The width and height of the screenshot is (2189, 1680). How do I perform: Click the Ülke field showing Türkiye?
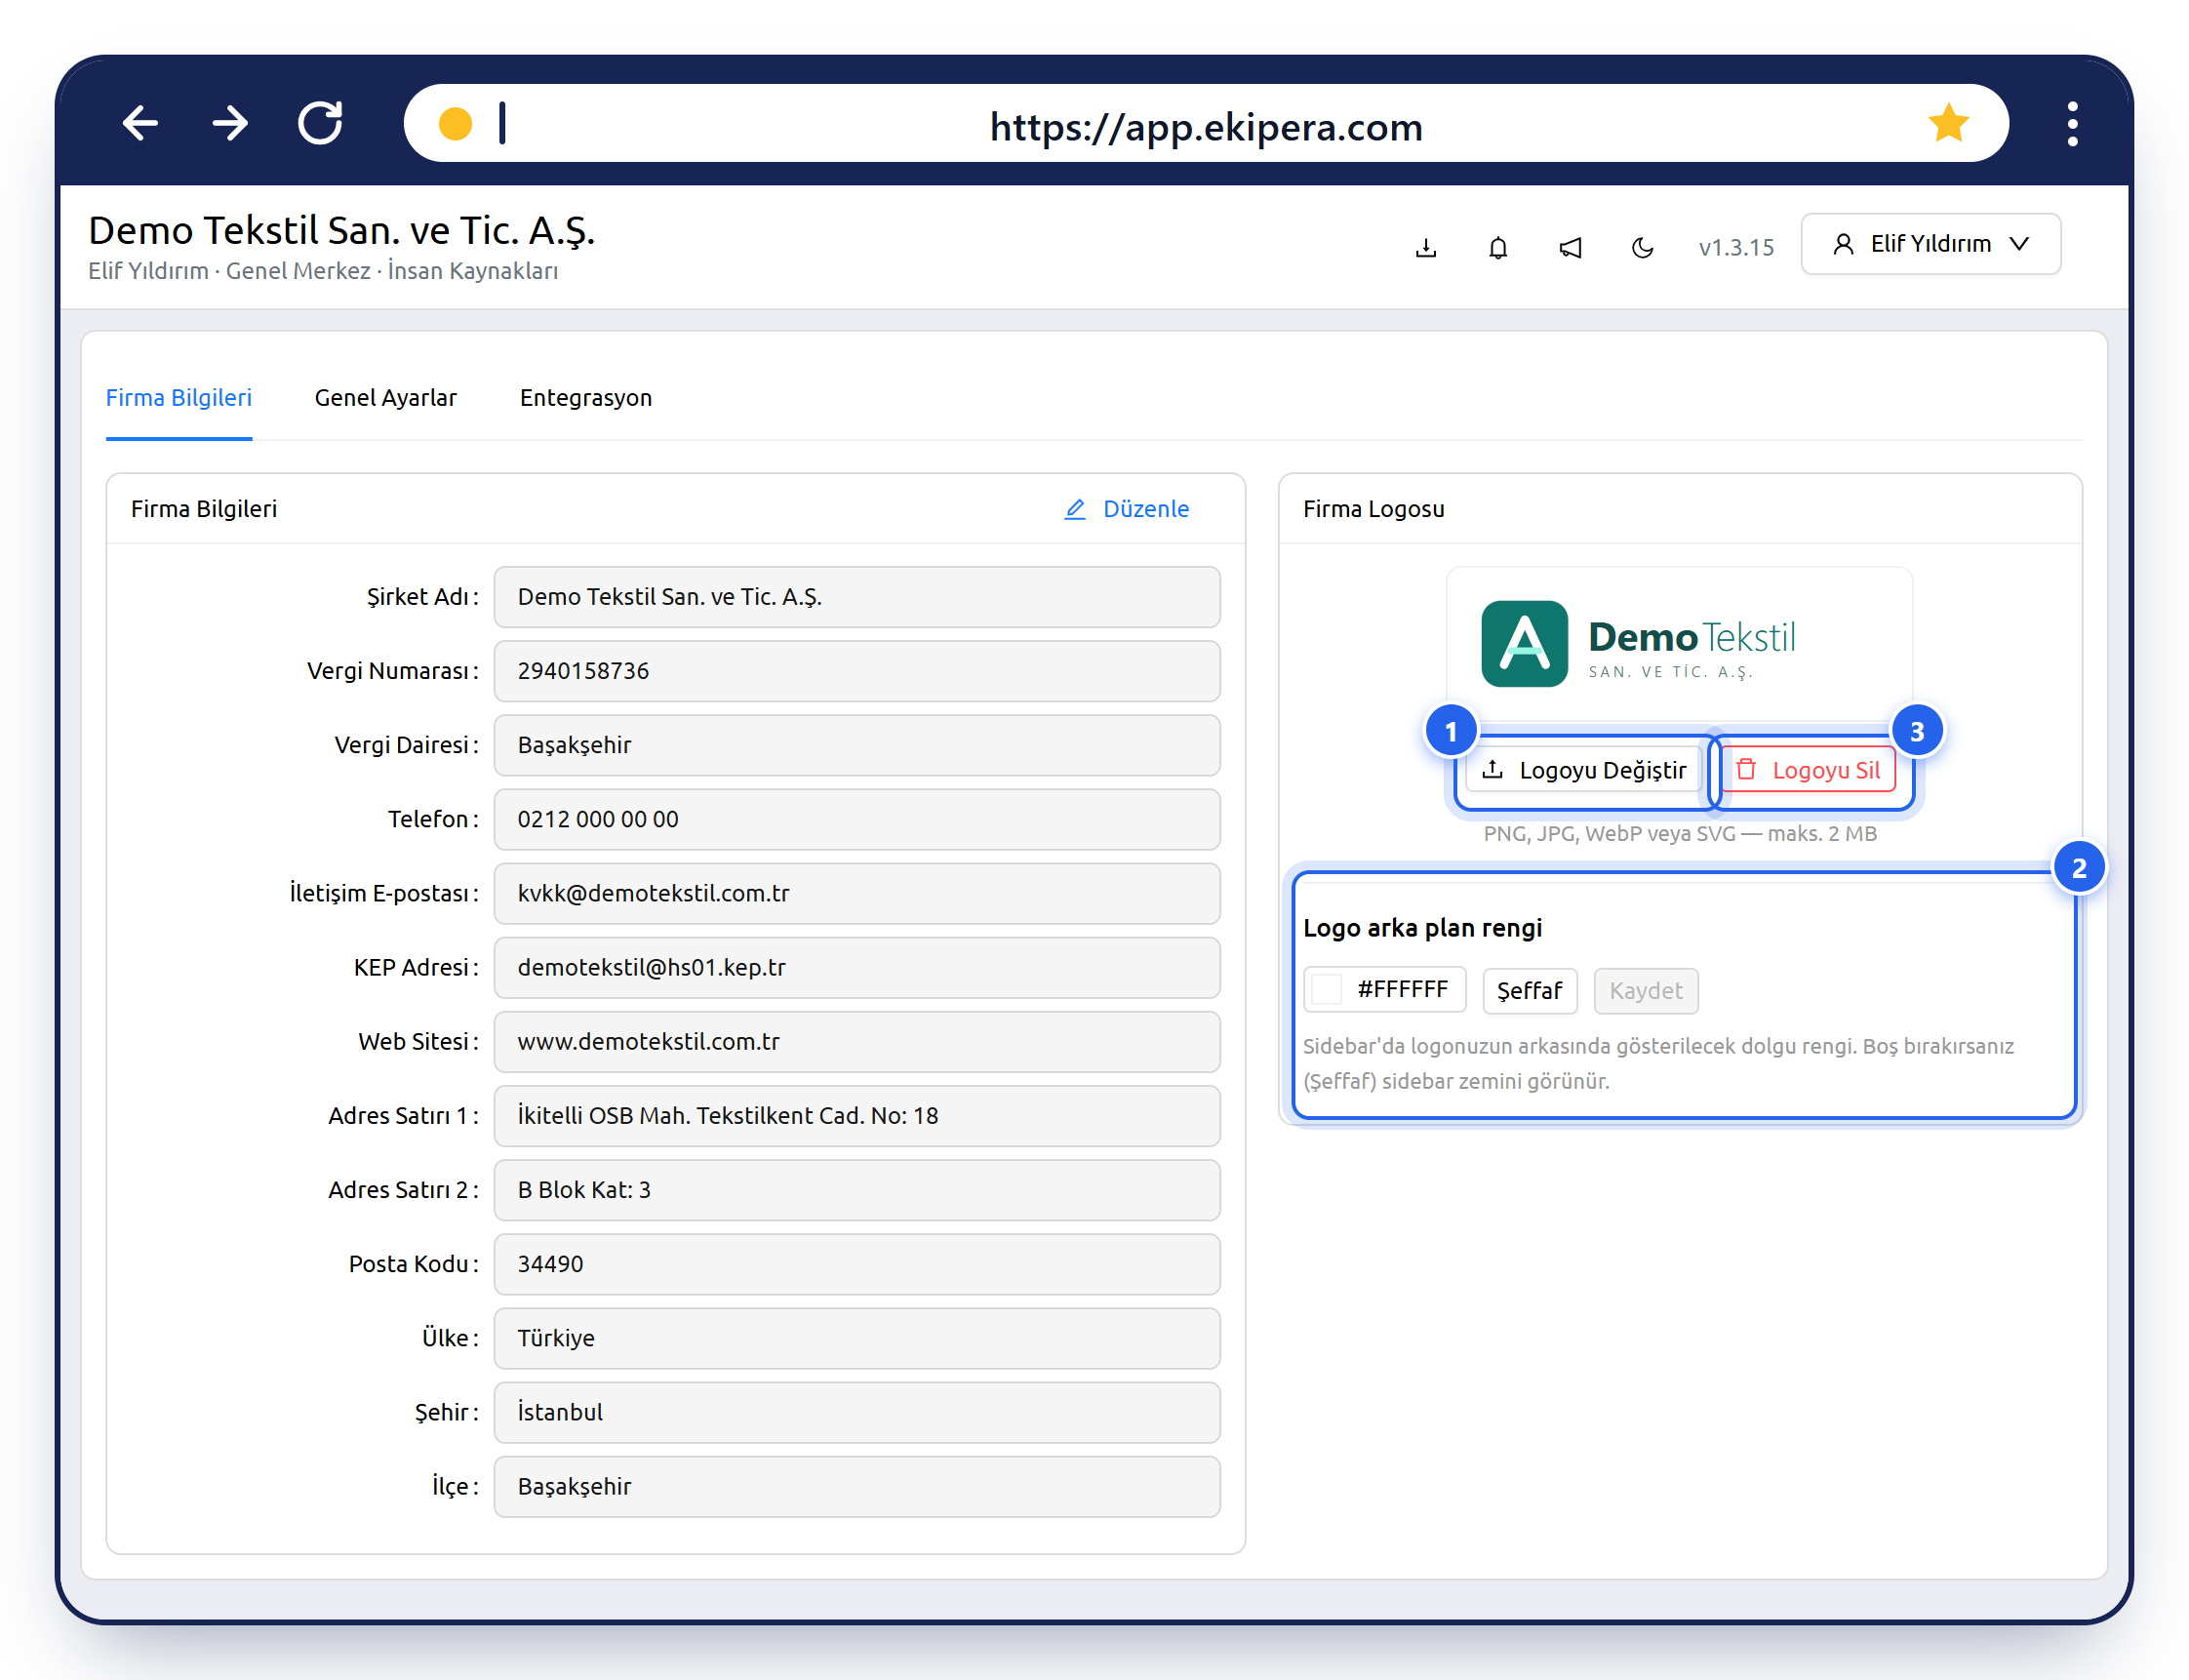(x=857, y=1337)
